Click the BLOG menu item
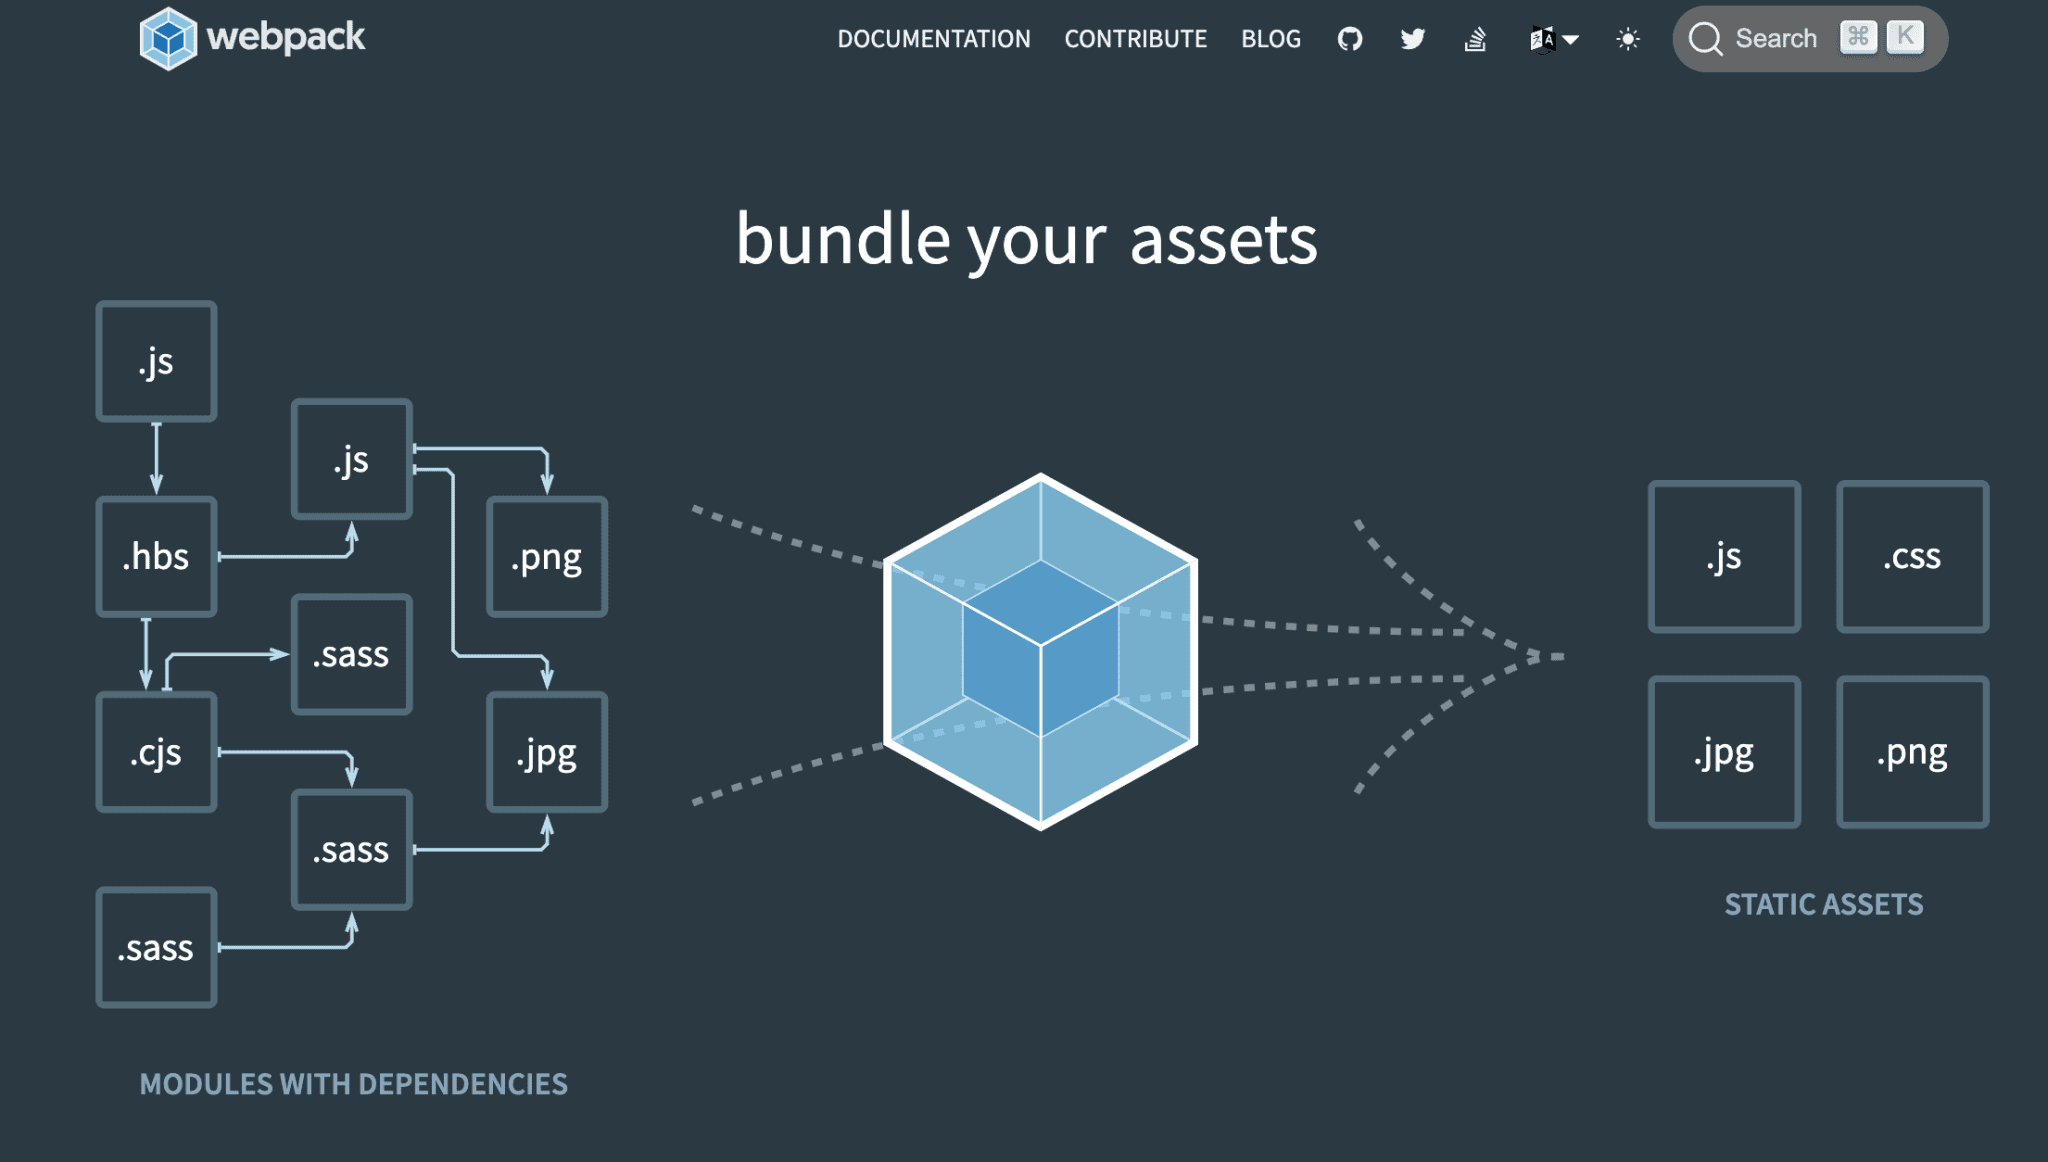The height and width of the screenshot is (1162, 2048). [1272, 38]
